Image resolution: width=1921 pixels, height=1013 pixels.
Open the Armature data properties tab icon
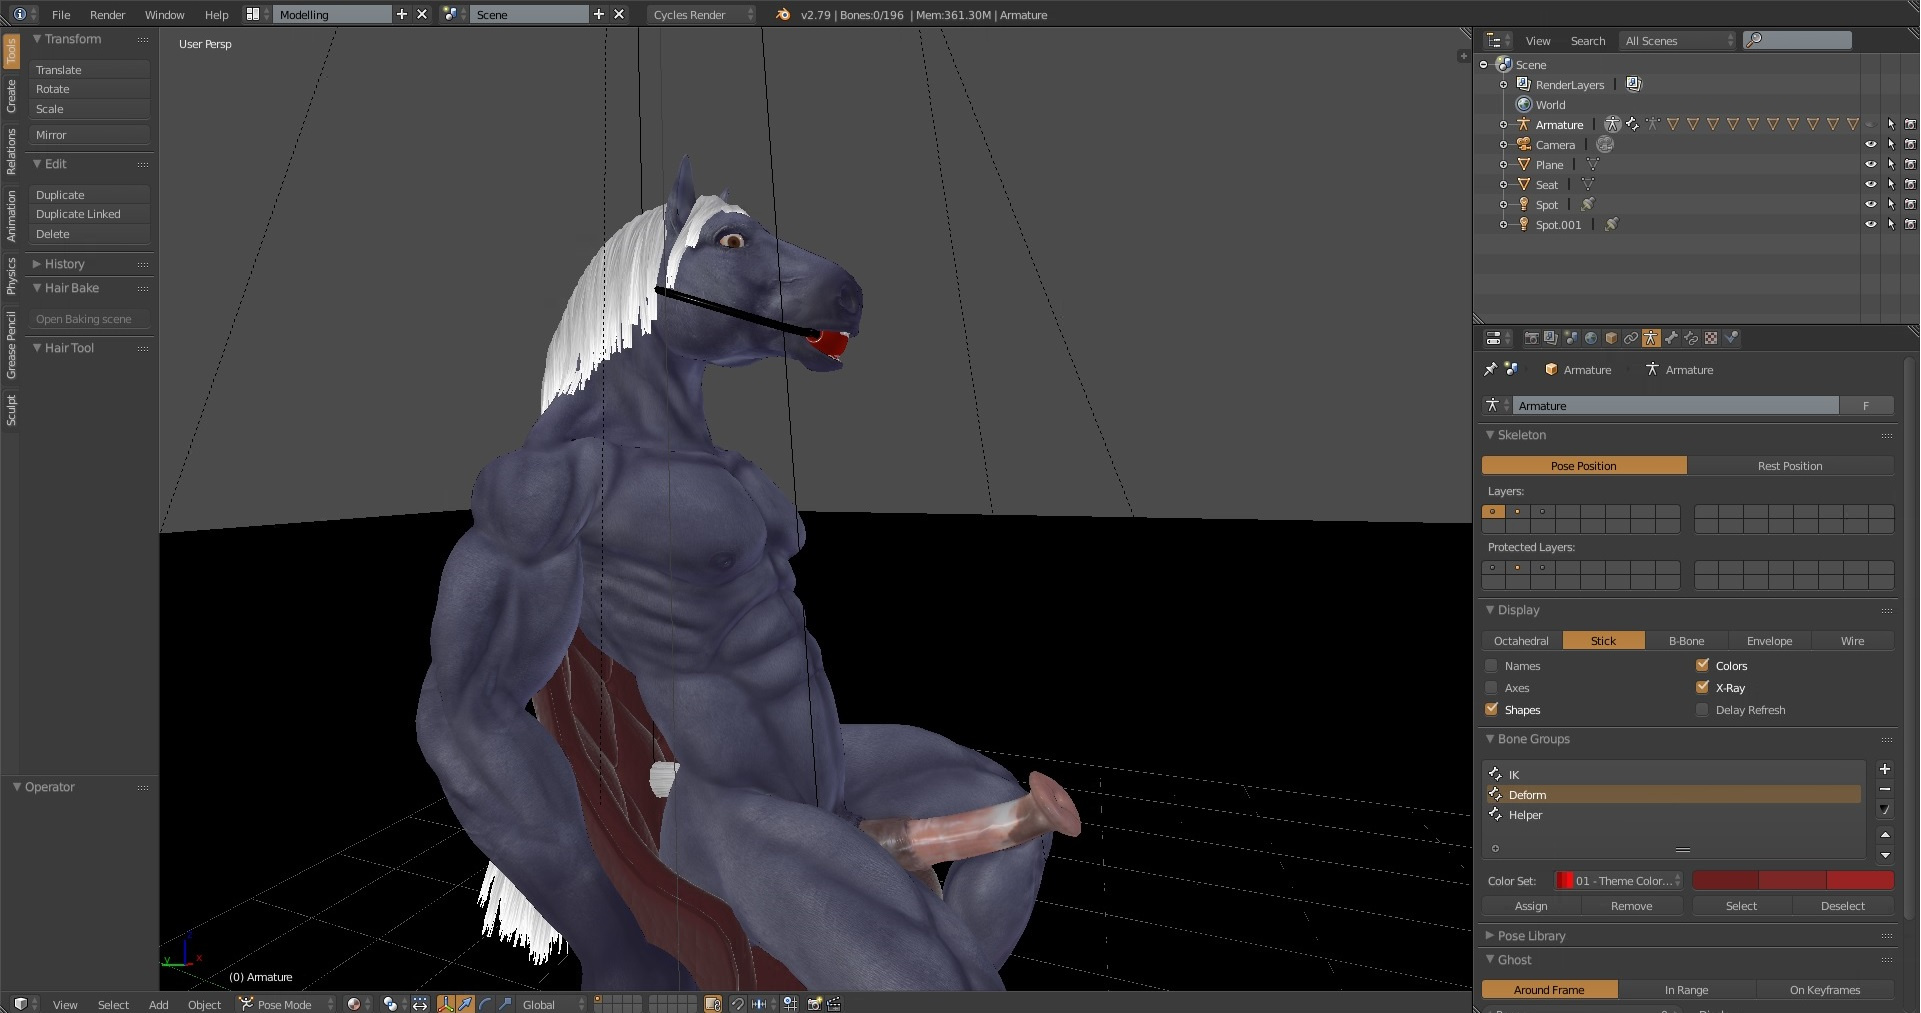pos(1651,338)
